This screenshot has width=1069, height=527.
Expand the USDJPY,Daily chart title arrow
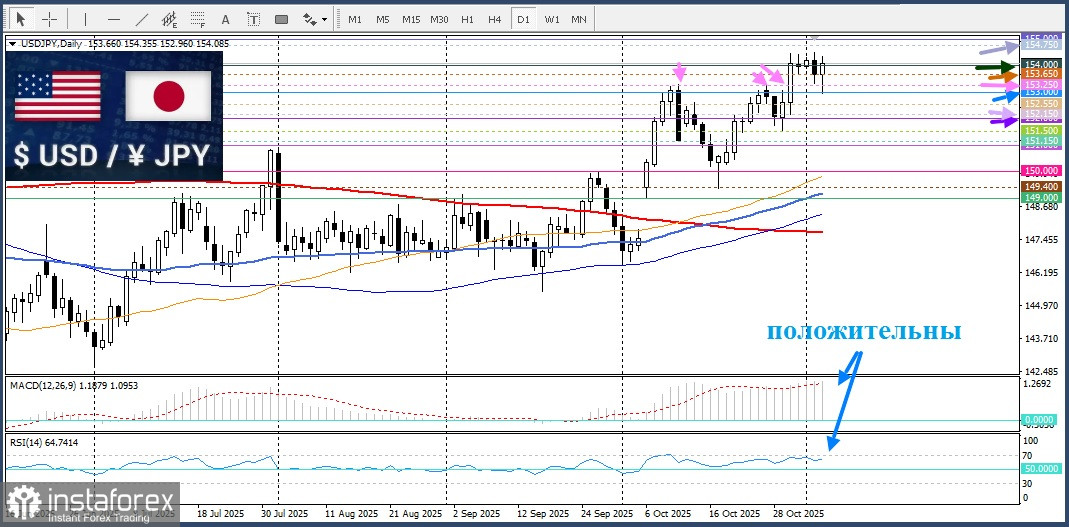(x=12, y=43)
